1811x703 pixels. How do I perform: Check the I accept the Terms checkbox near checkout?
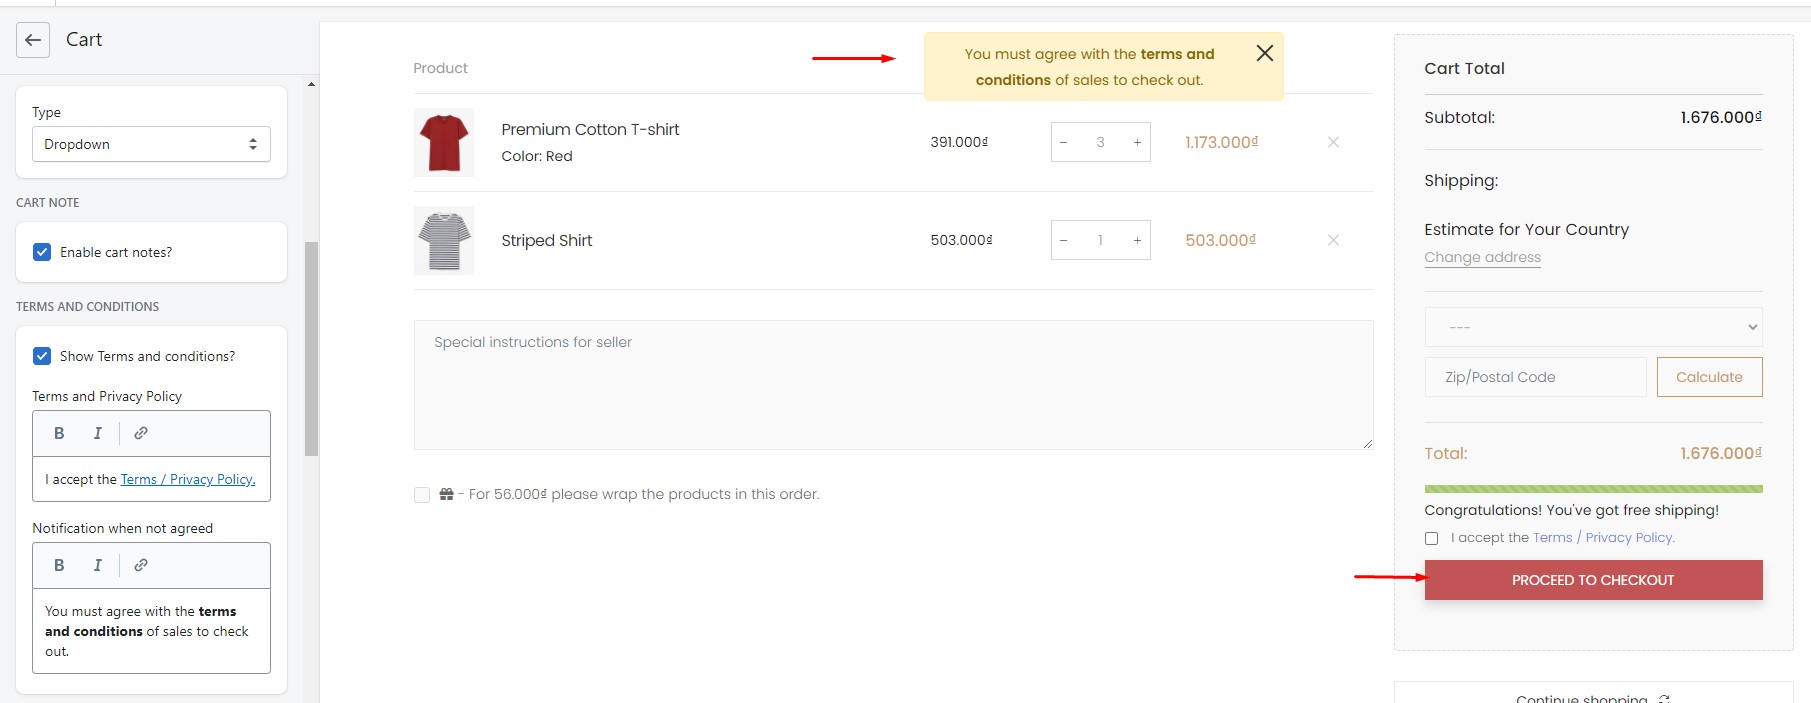[x=1431, y=538]
